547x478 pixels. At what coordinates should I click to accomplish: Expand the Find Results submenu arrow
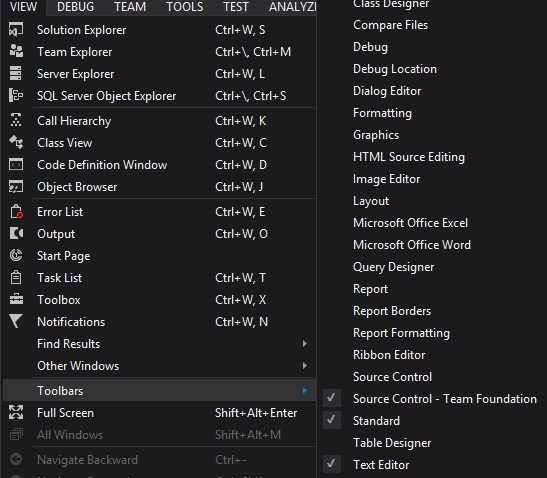(305, 344)
